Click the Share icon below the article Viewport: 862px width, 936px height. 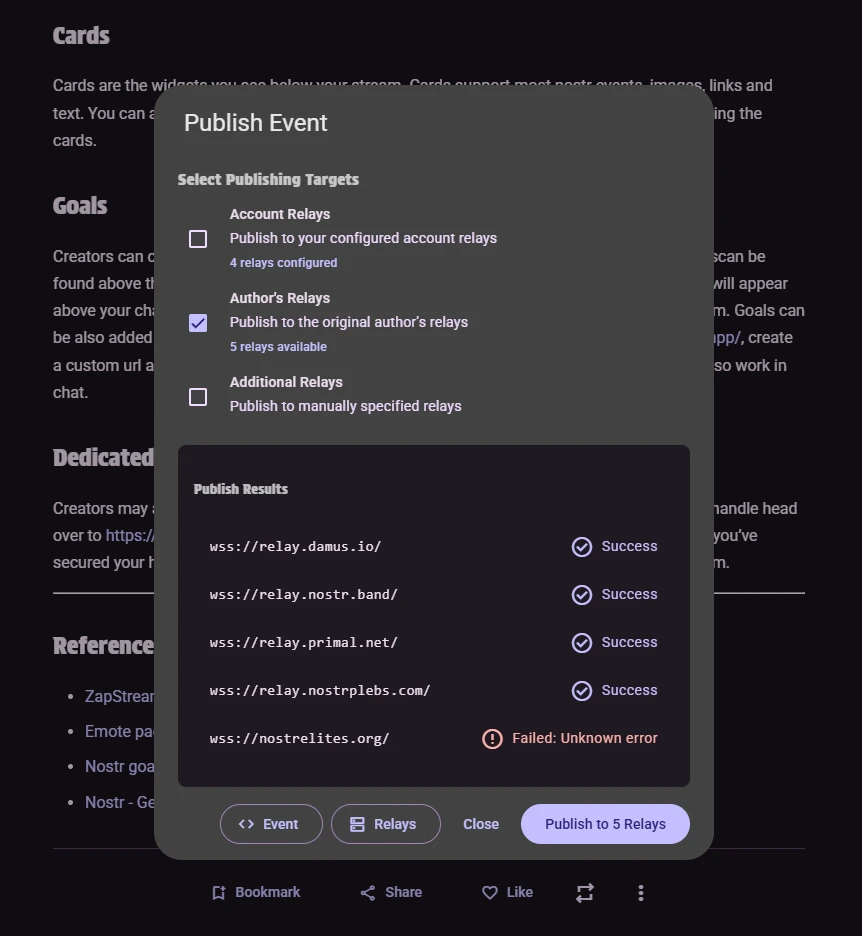click(x=368, y=892)
